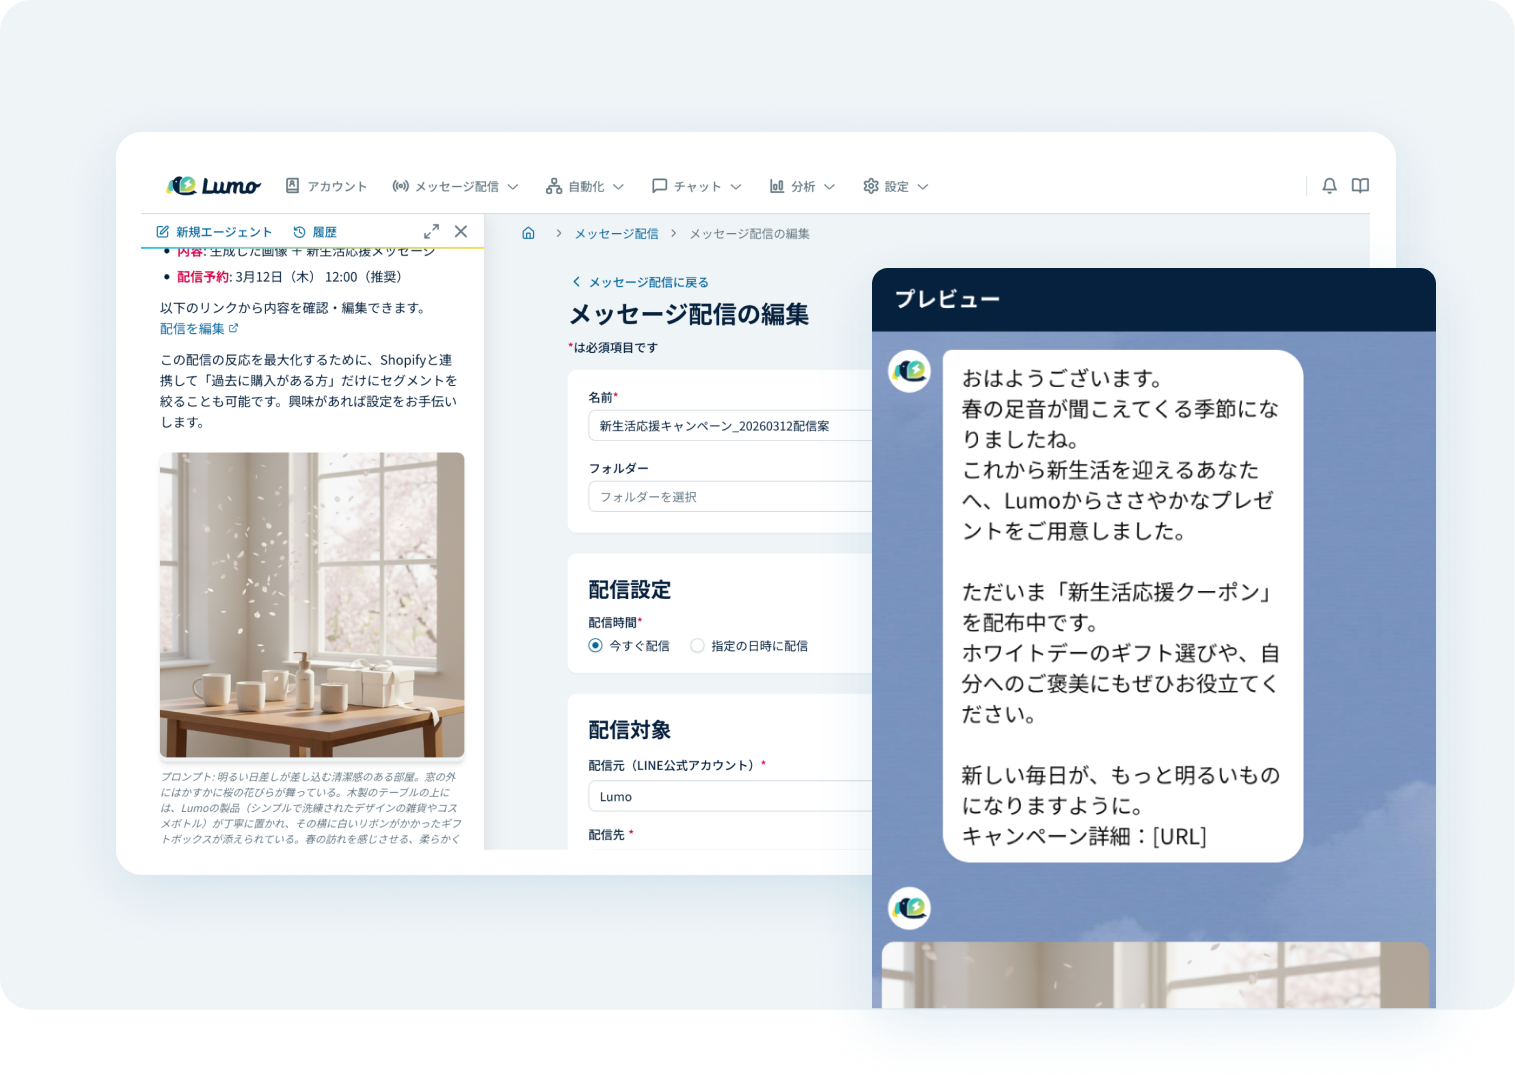
Task: Click the home breadcrumb icon
Action: 528,232
